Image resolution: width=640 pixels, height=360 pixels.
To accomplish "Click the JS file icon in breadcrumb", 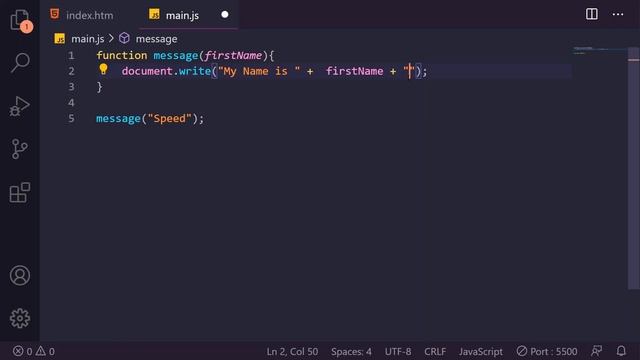I will coord(60,39).
